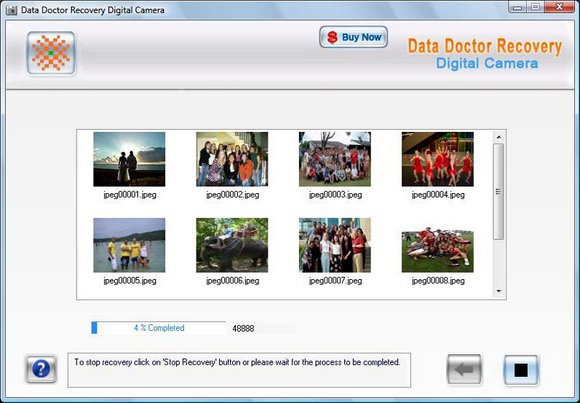Select the jpeg00007.jpeg thumbnail
The image size is (580, 403).
335,245
